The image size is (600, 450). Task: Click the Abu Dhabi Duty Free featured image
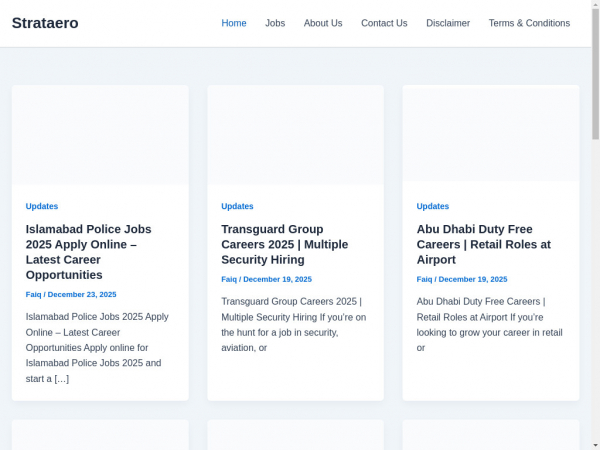point(490,135)
